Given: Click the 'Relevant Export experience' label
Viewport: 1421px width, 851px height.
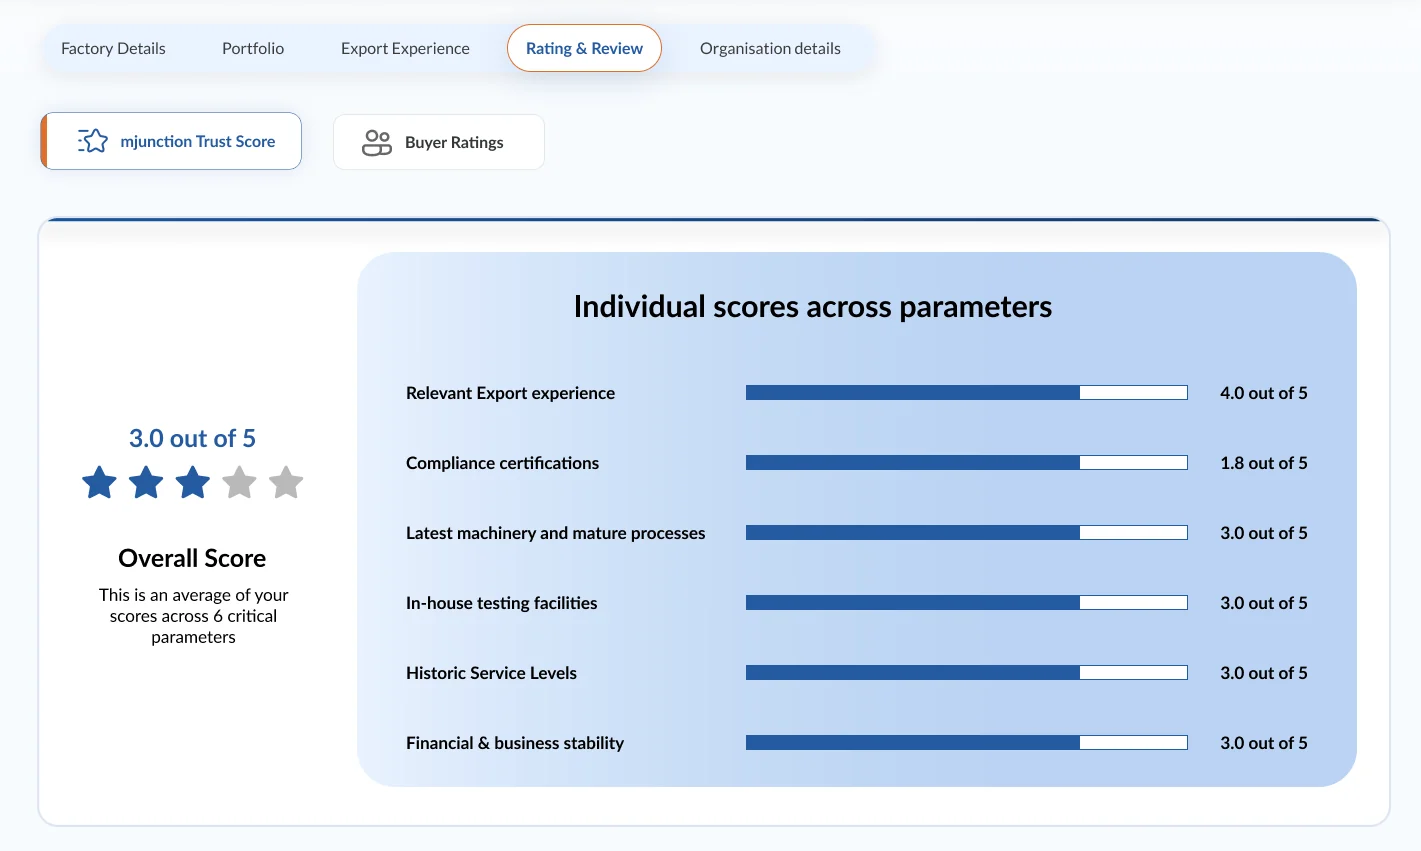Looking at the screenshot, I should (x=510, y=393).
